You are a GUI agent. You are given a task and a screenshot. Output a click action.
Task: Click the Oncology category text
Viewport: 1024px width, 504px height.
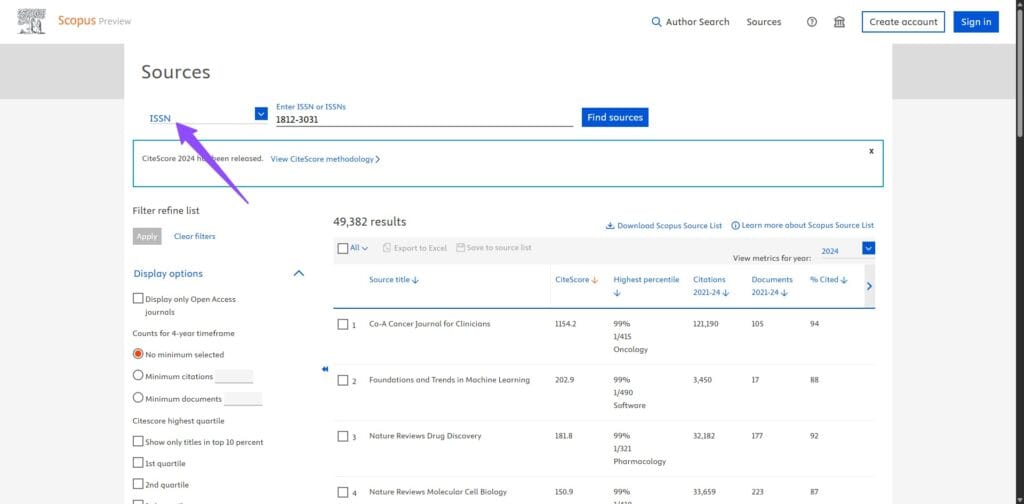pos(630,349)
